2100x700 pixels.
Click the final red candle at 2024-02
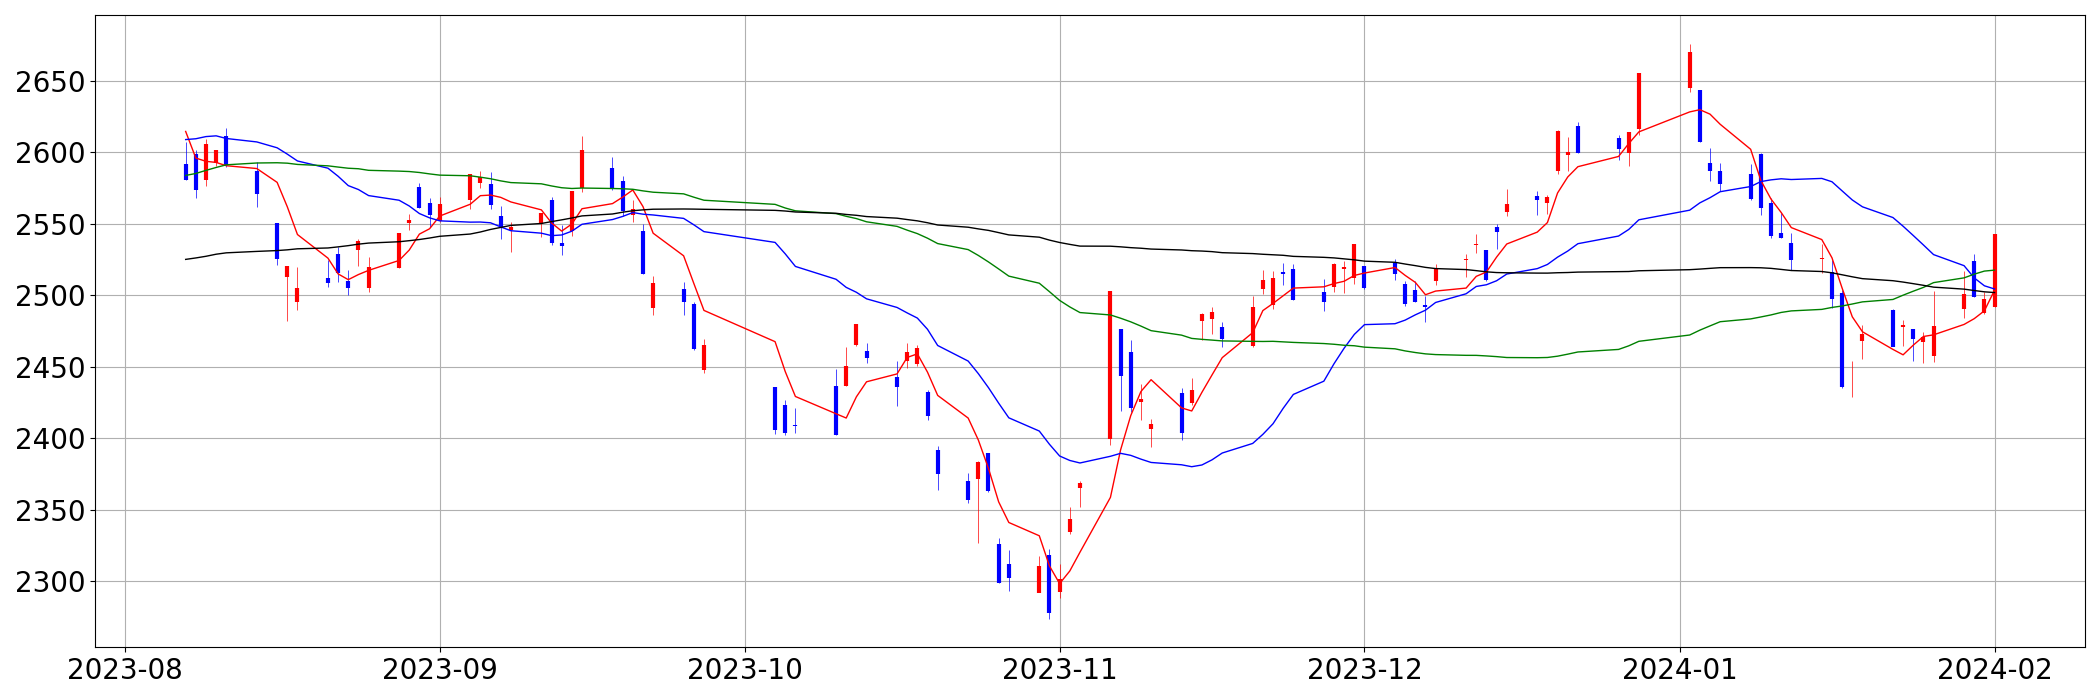1995,270
